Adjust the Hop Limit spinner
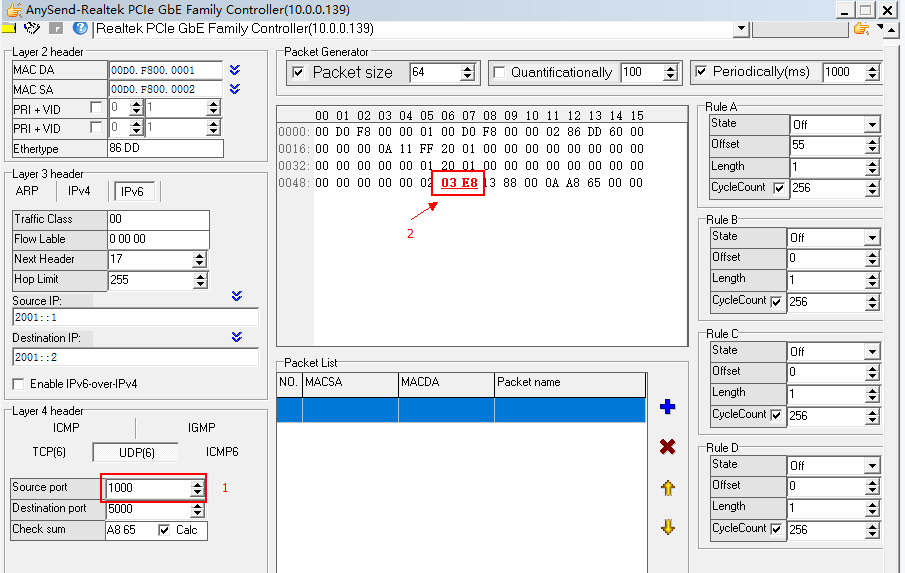Viewport: 905px width, 573px height. [x=200, y=280]
